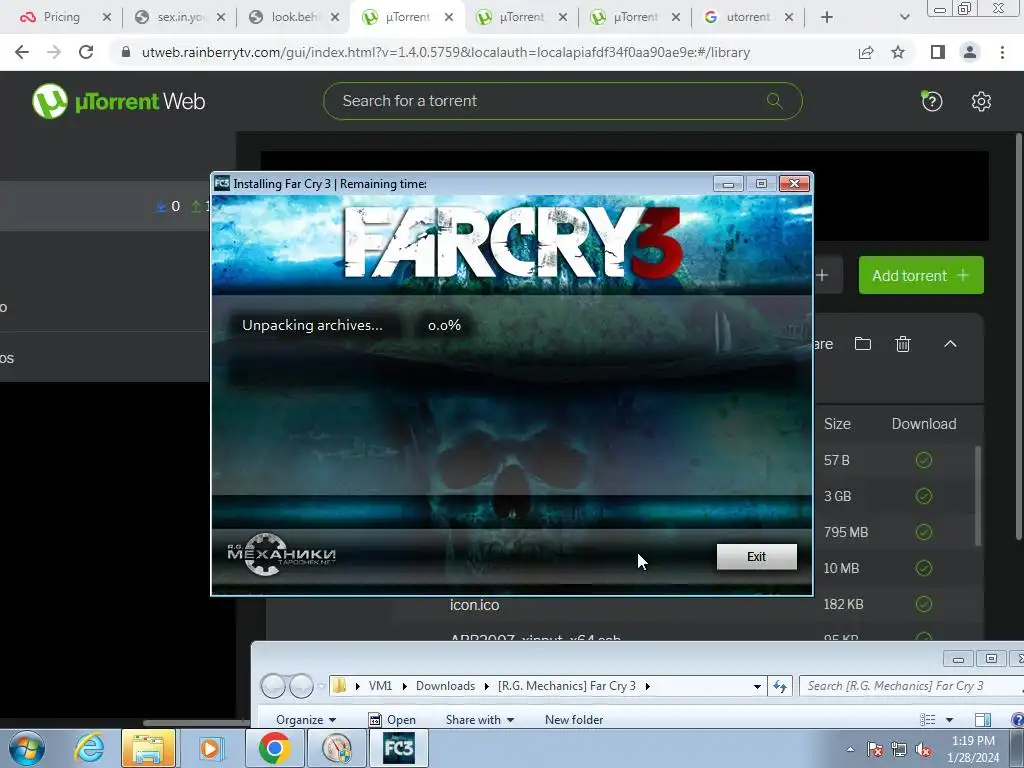Screen dimensions: 1024x768
Task: Click FC3 installer taskbar icon
Action: 399,748
